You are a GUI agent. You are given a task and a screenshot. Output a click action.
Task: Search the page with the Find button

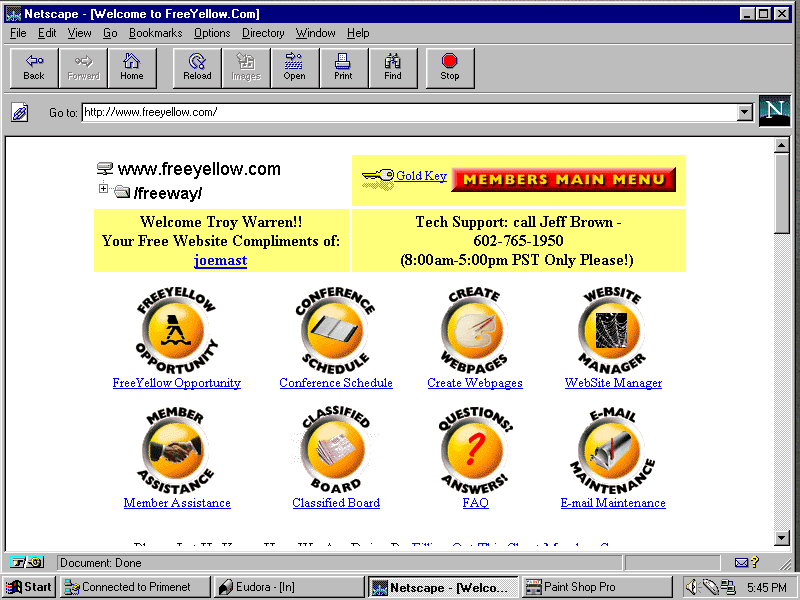[393, 68]
